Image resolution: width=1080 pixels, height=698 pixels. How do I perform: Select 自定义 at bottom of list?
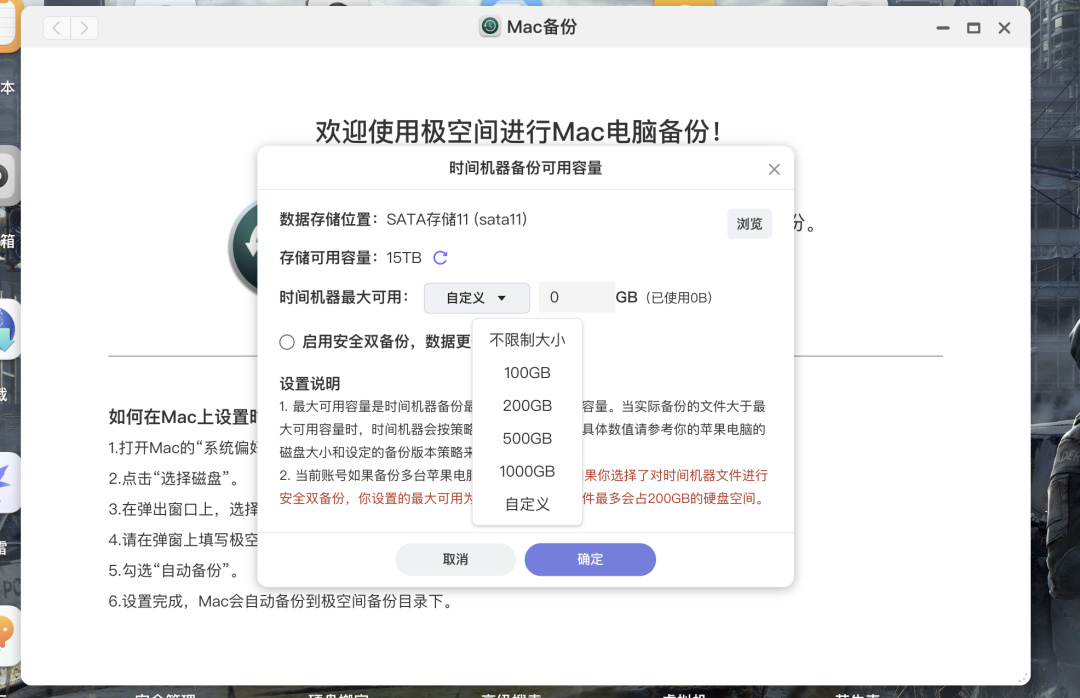tap(528, 504)
